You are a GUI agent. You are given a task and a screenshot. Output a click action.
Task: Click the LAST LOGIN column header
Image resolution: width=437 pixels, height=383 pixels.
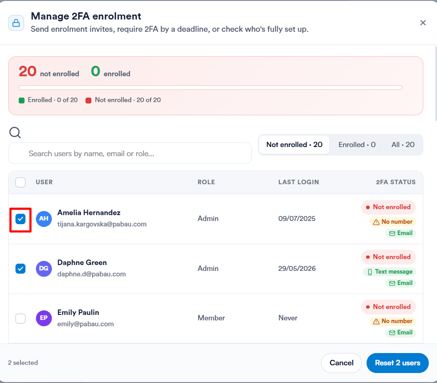click(299, 182)
